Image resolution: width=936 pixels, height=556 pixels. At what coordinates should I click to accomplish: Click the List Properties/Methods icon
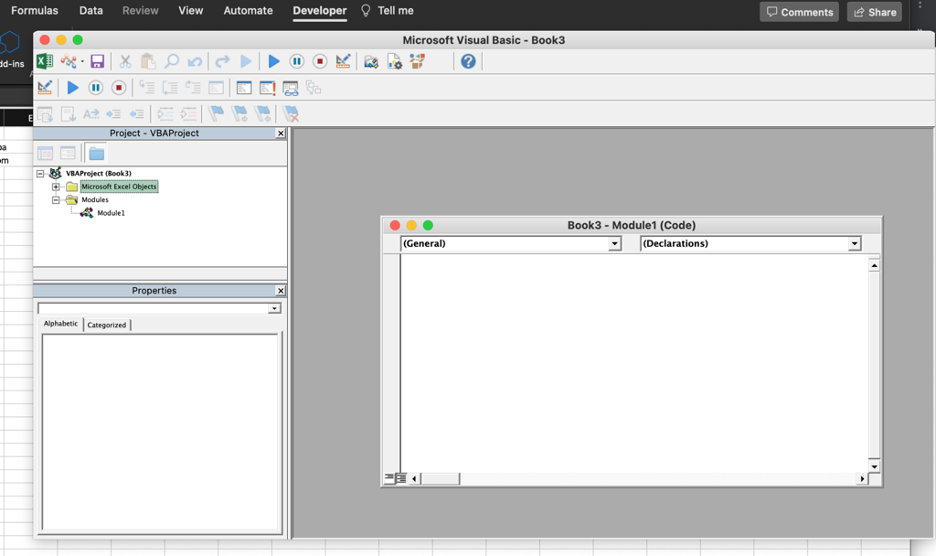coord(45,113)
